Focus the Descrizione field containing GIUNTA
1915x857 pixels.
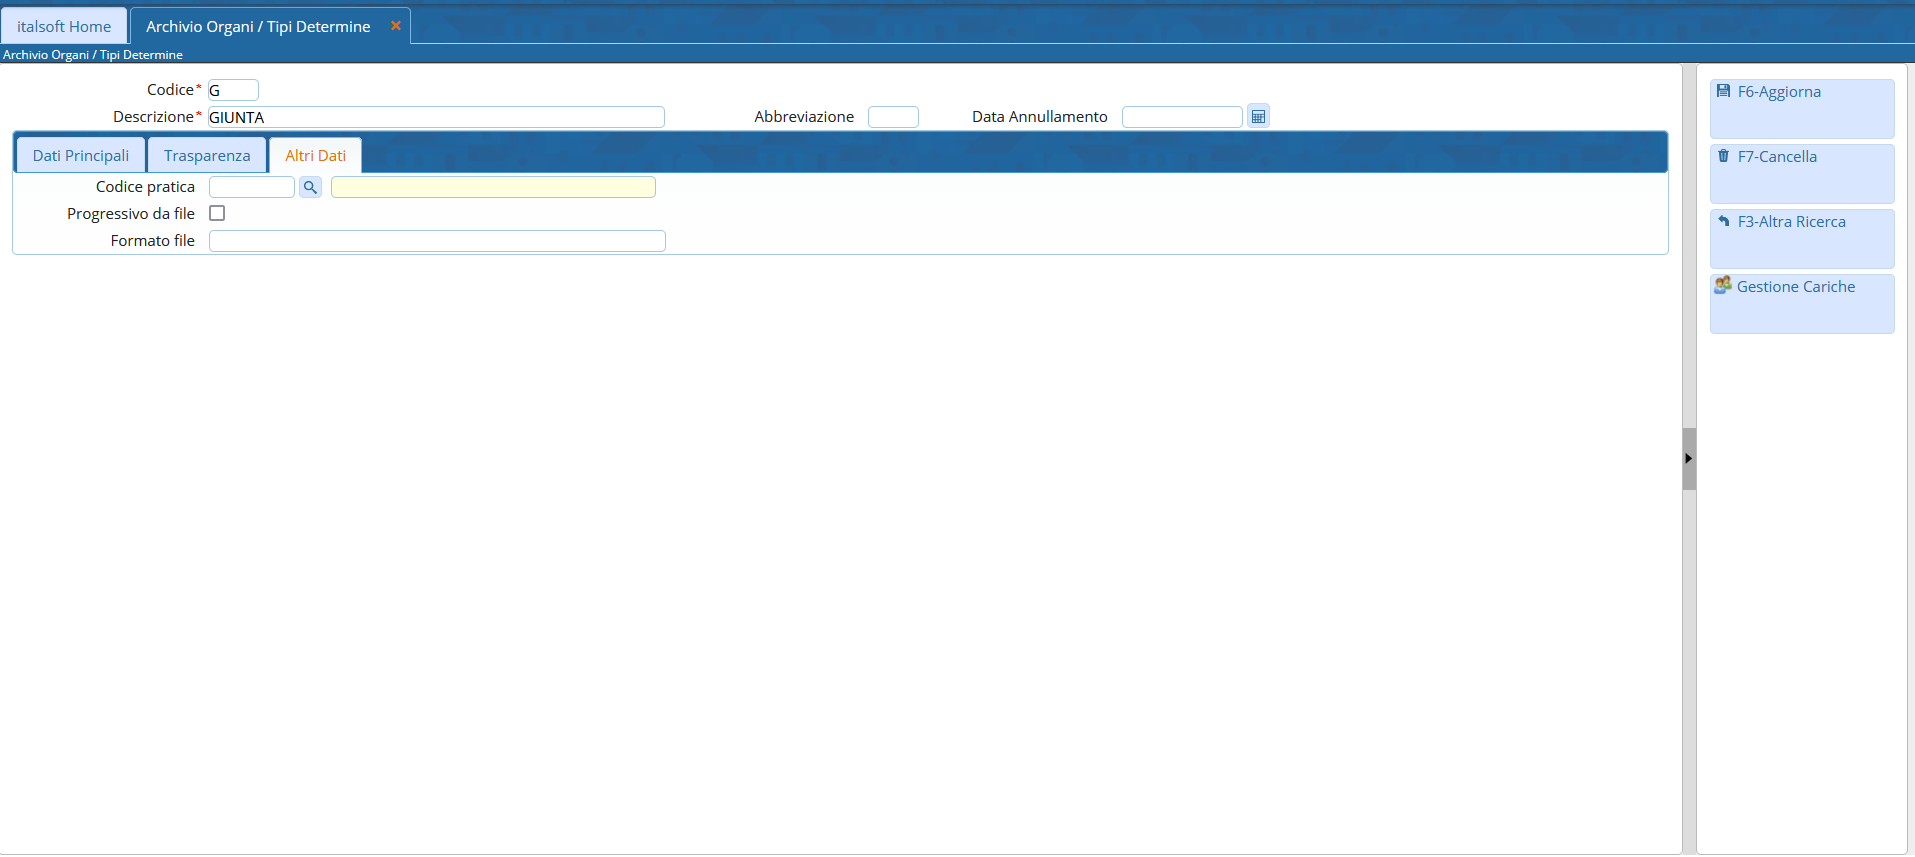coord(436,117)
